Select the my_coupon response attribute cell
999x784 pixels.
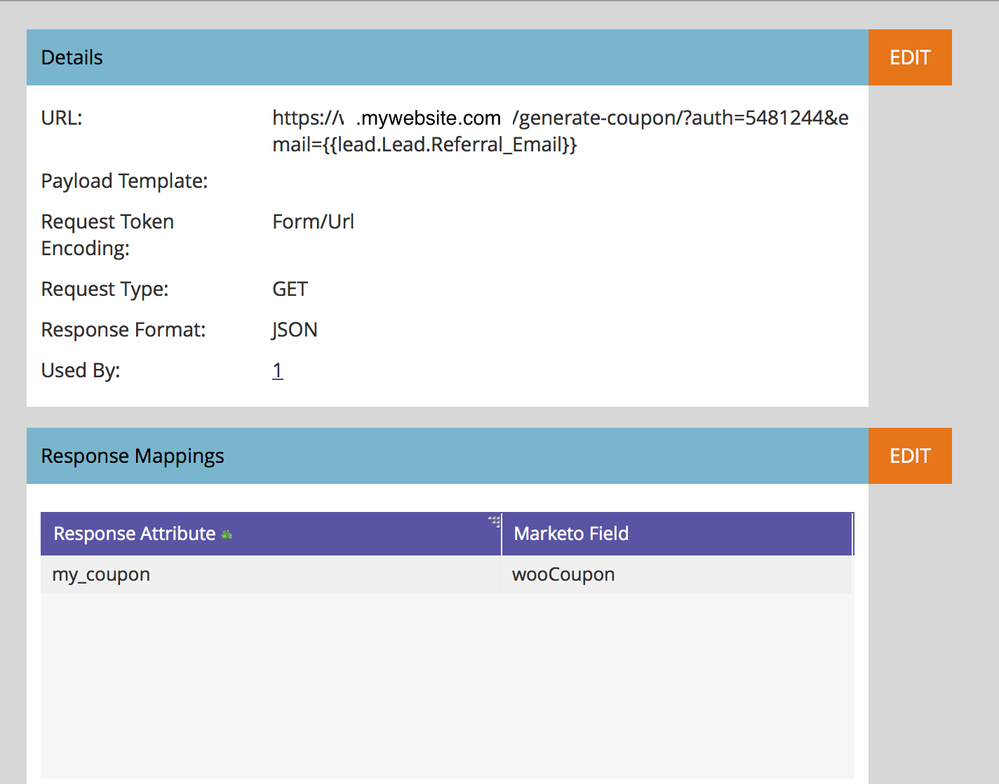271,574
